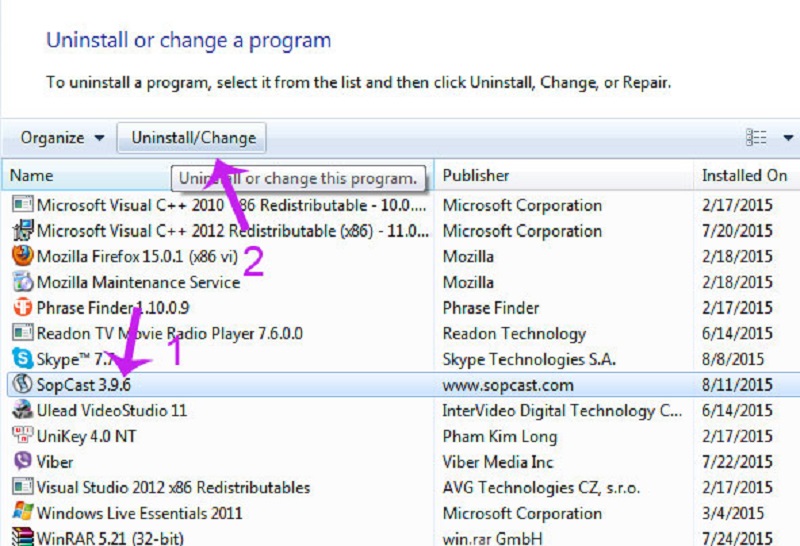Open the view options dropdown arrow
800x546 pixels.
pyautogui.click(x=788, y=138)
